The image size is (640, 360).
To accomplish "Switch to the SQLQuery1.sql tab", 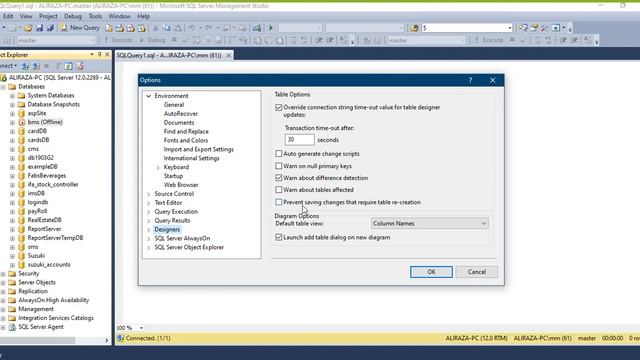I will 169,55.
